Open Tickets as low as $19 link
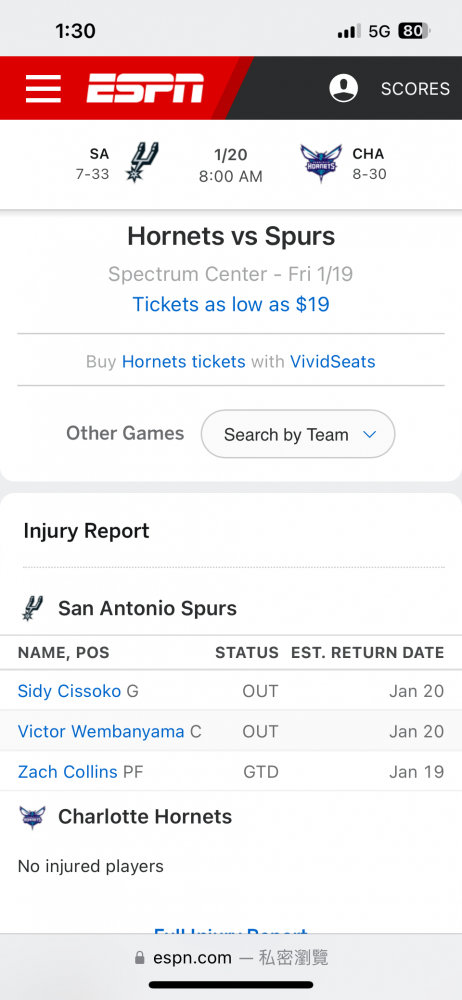The height and width of the screenshot is (1000, 462). (x=231, y=304)
